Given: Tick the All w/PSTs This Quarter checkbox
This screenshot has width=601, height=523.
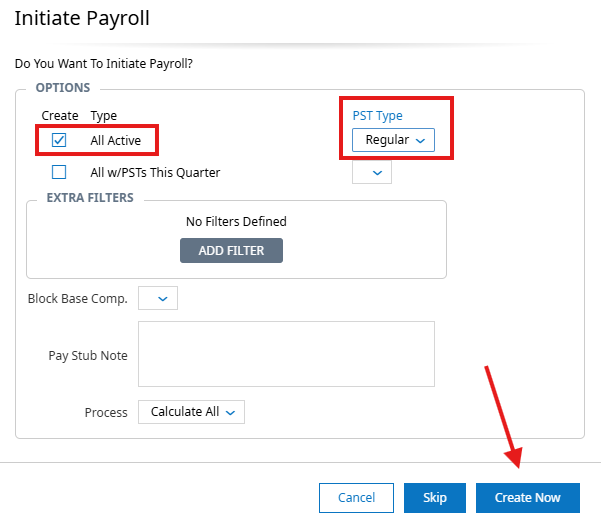Looking at the screenshot, I should [x=59, y=172].
